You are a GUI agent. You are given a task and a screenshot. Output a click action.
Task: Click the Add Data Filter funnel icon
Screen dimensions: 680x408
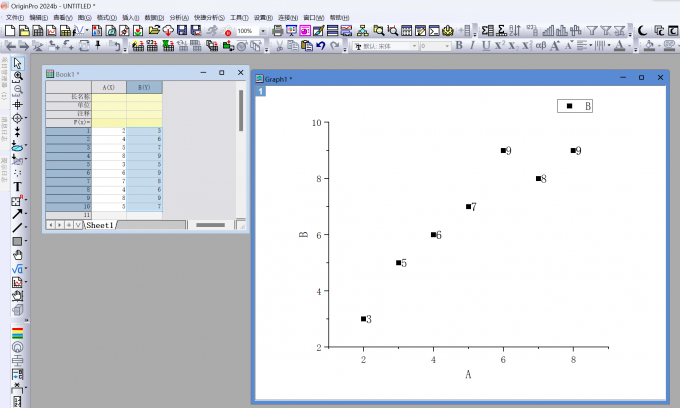[x=592, y=30]
